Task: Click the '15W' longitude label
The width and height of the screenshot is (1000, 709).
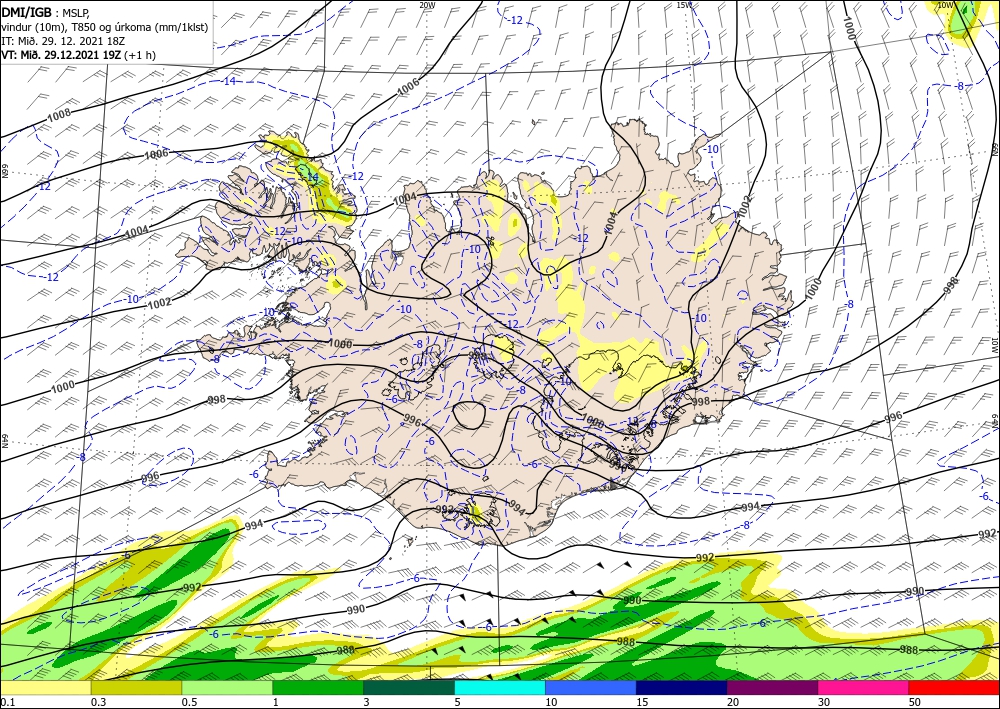Action: [684, 5]
